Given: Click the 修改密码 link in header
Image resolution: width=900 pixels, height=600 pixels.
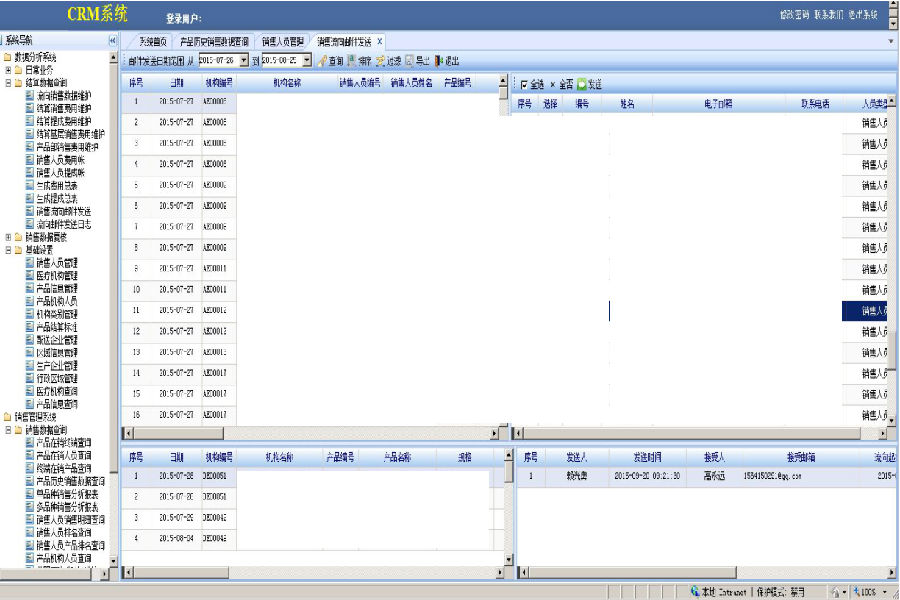Looking at the screenshot, I should pos(793,15).
